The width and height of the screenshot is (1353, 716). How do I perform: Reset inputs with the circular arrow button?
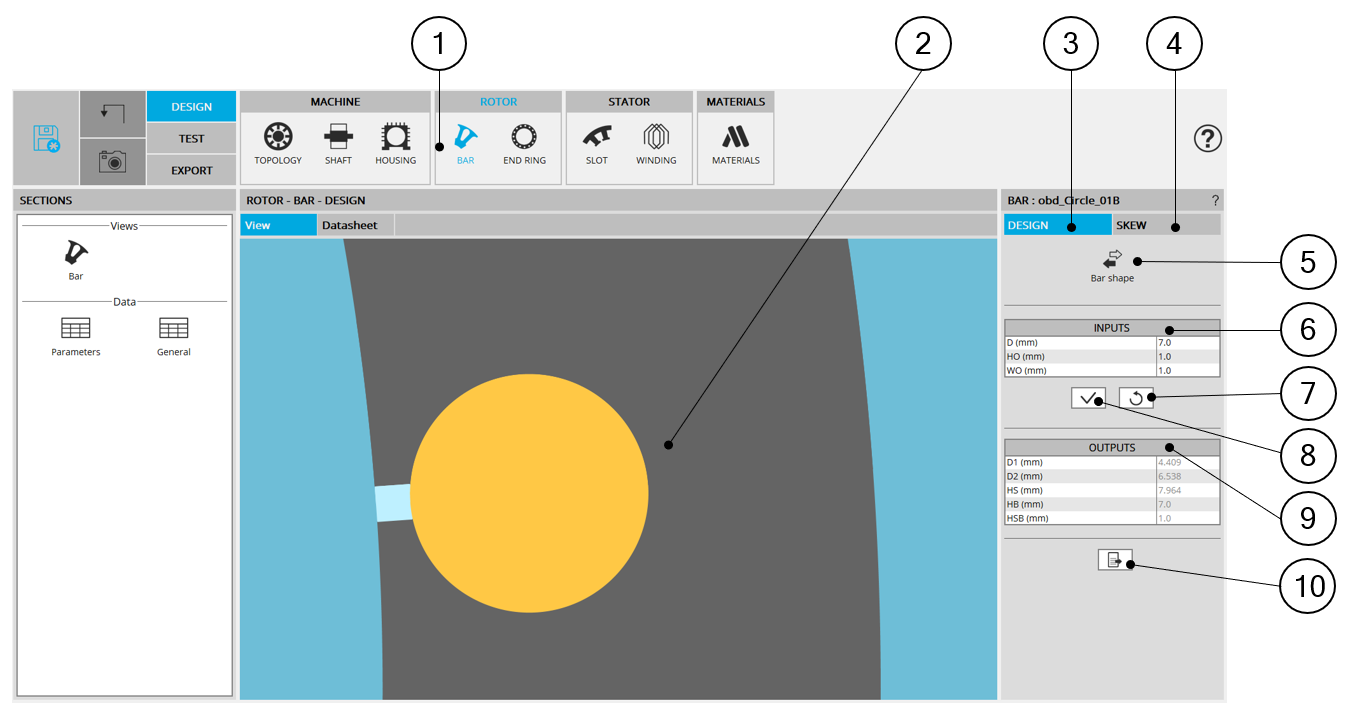tap(1136, 398)
